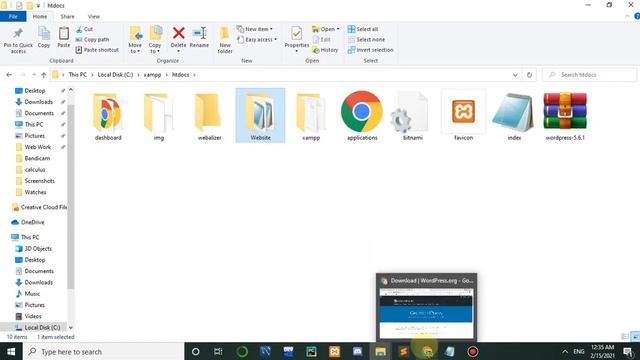The width and height of the screenshot is (640, 360).
Task: Click the Windows Start button
Action: point(11,351)
